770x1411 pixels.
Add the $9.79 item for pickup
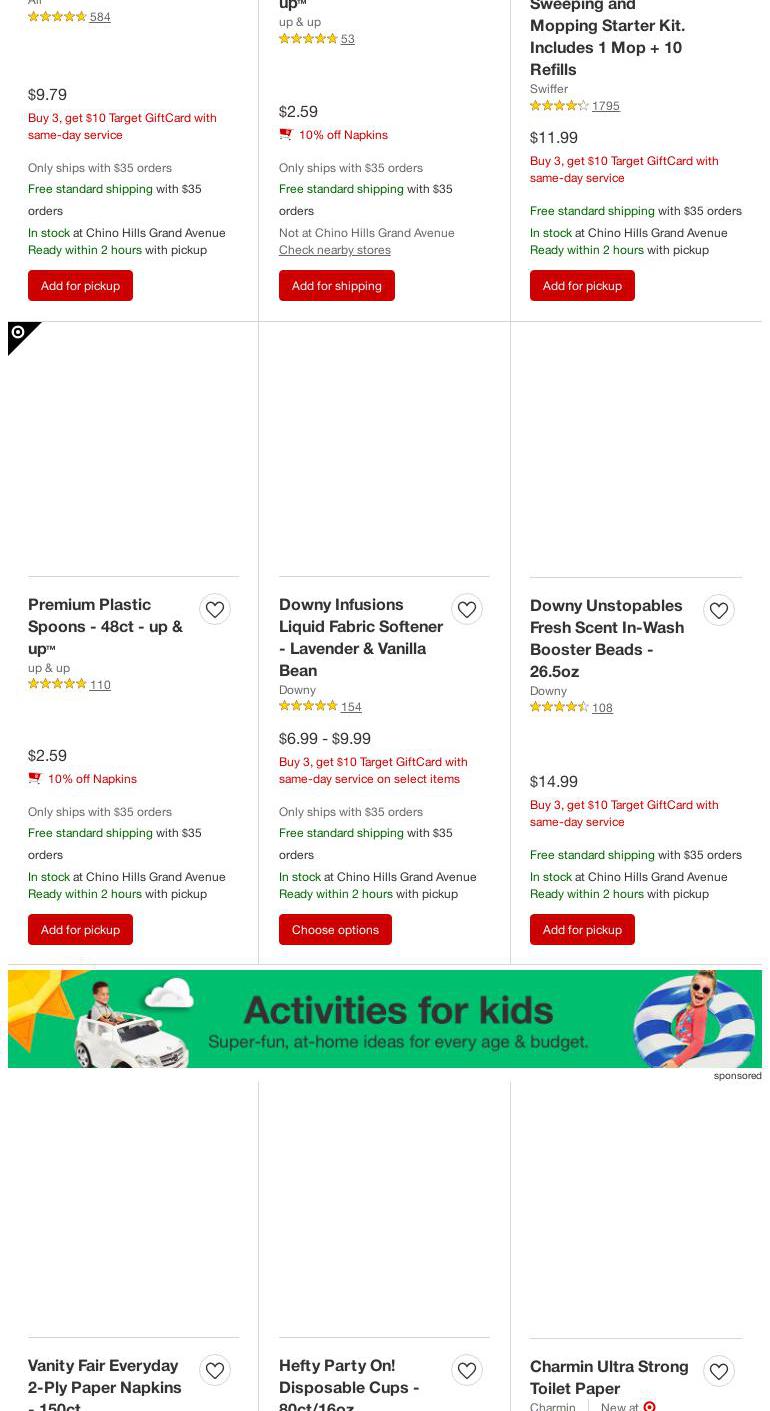80,286
